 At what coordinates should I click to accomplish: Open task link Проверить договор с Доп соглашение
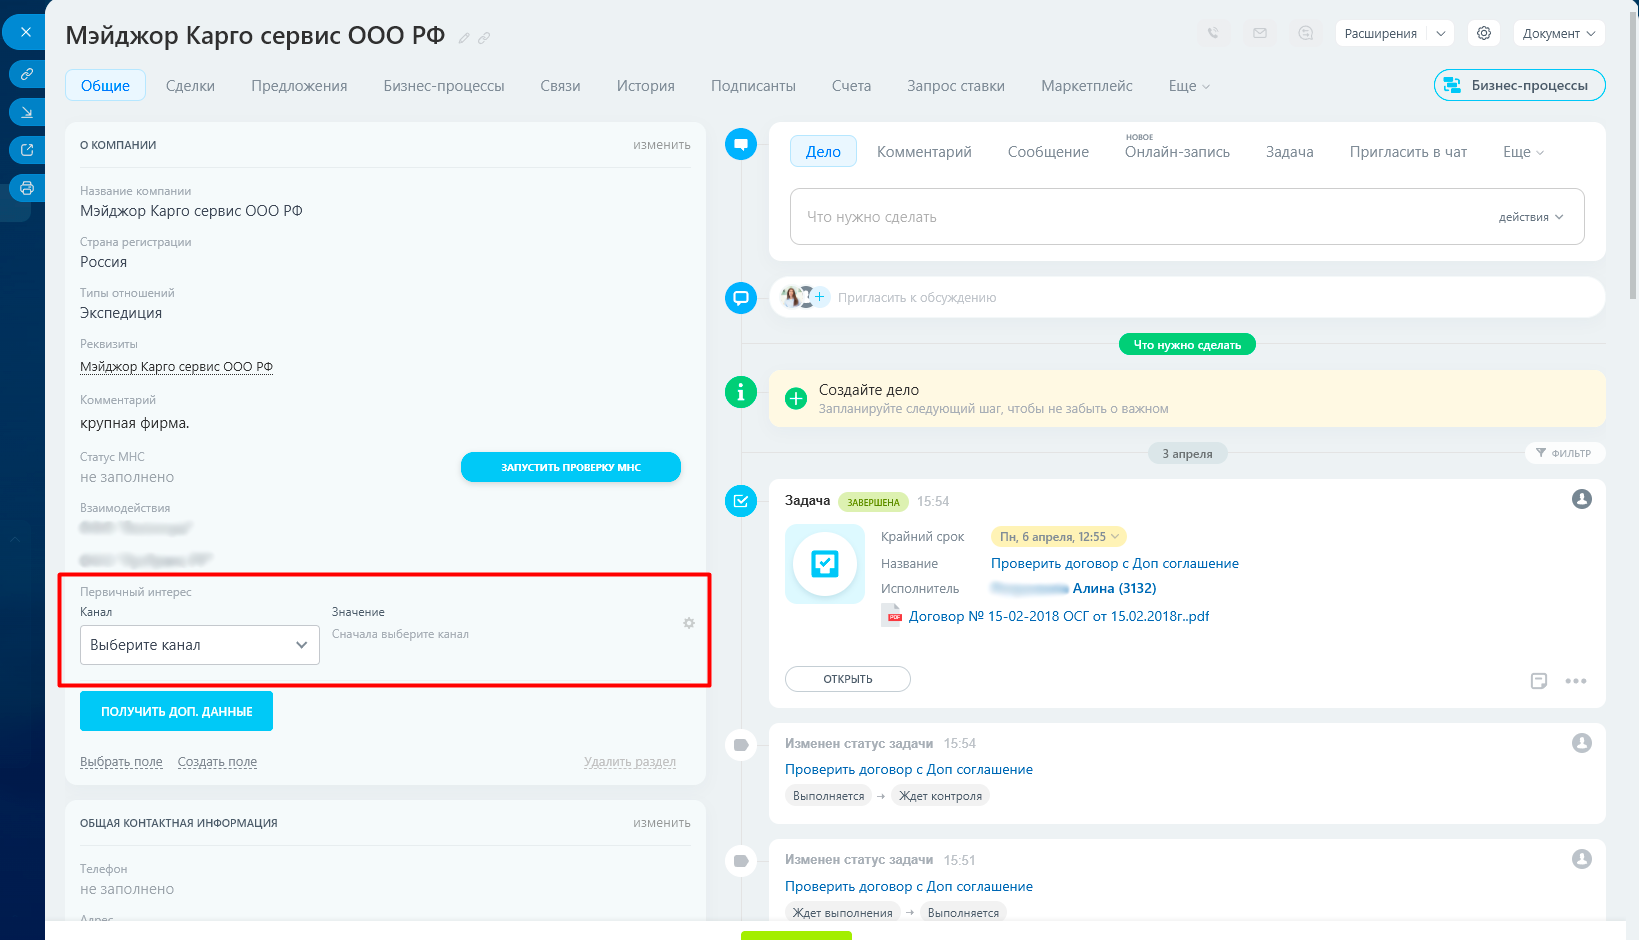tap(1115, 564)
